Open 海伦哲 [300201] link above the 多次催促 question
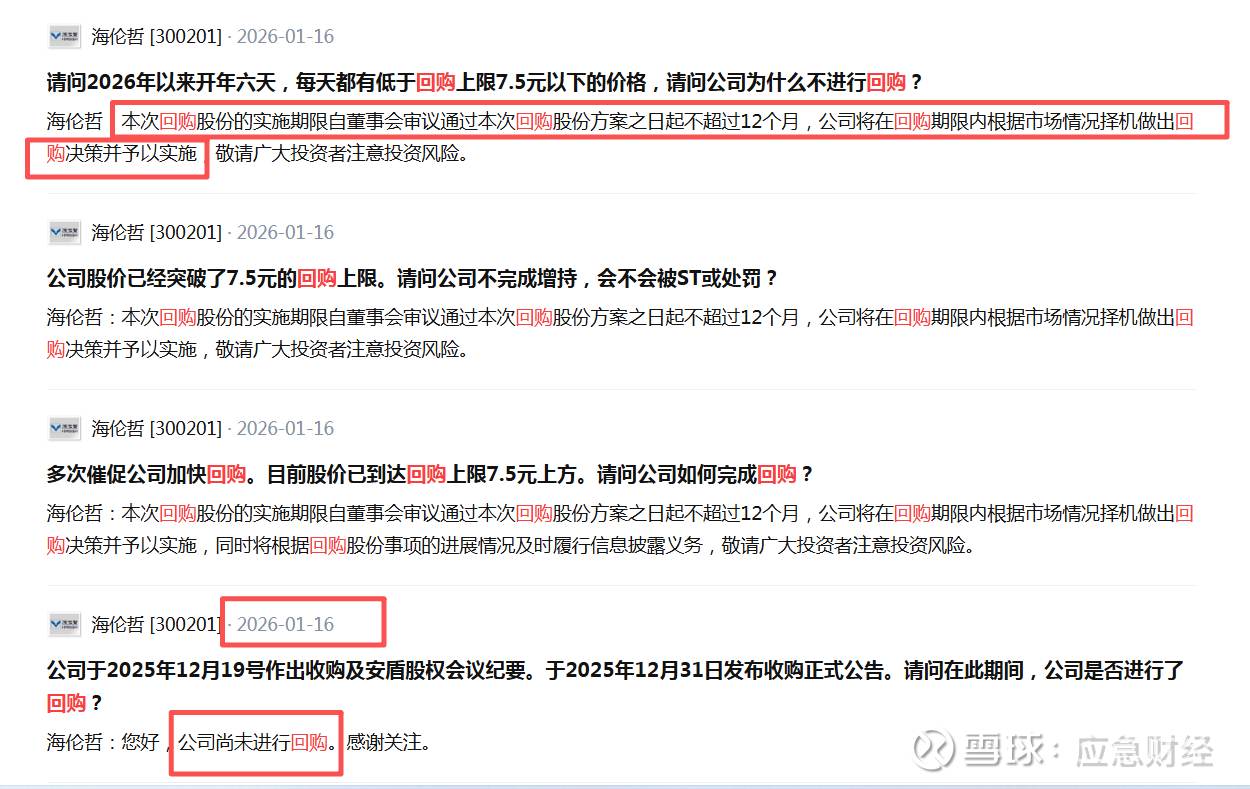Viewport: 1250px width, 789px height. point(156,429)
